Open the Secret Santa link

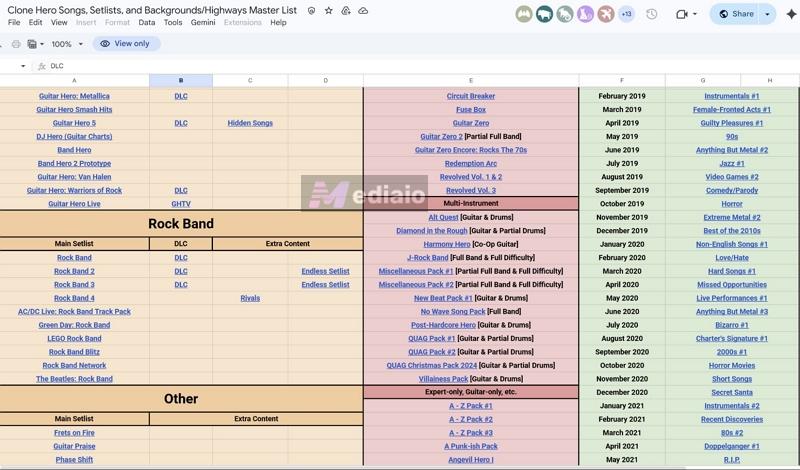[x=732, y=392]
